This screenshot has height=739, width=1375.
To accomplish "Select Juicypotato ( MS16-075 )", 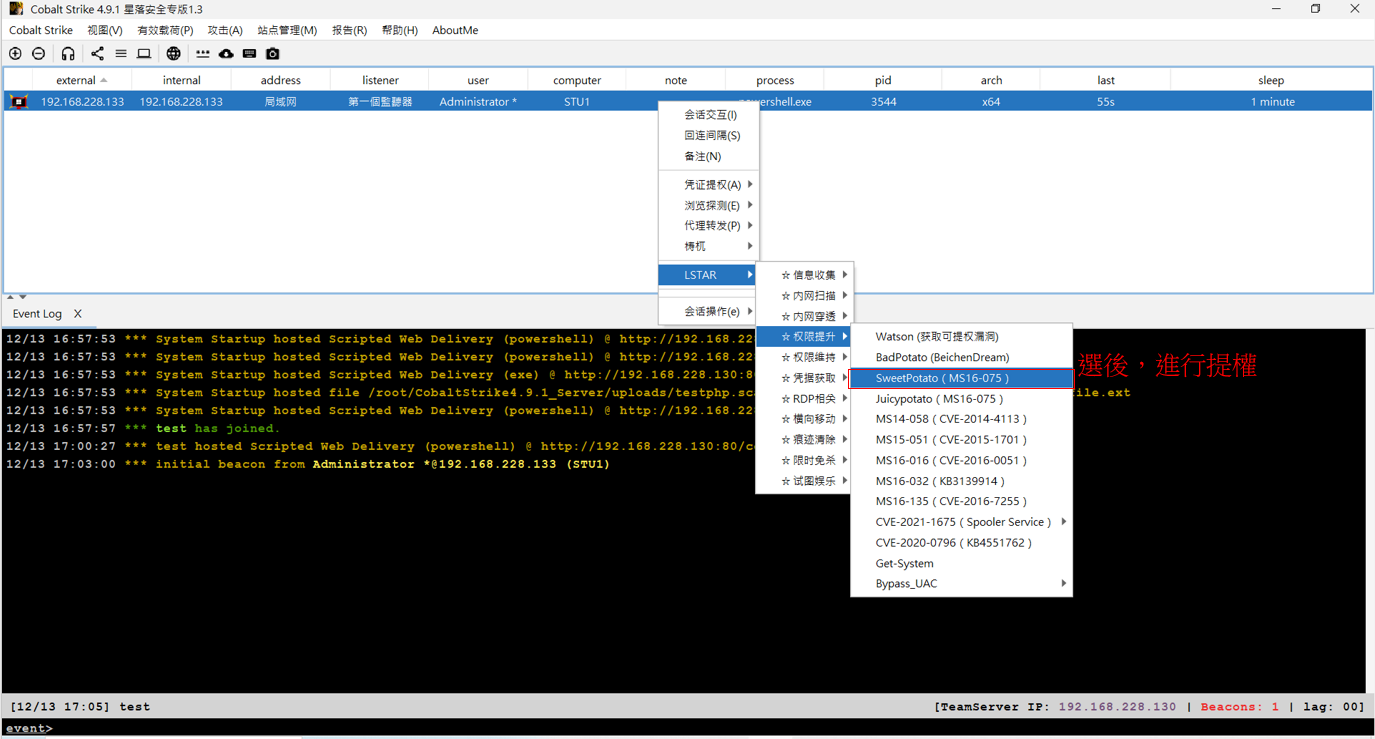I will point(961,399).
